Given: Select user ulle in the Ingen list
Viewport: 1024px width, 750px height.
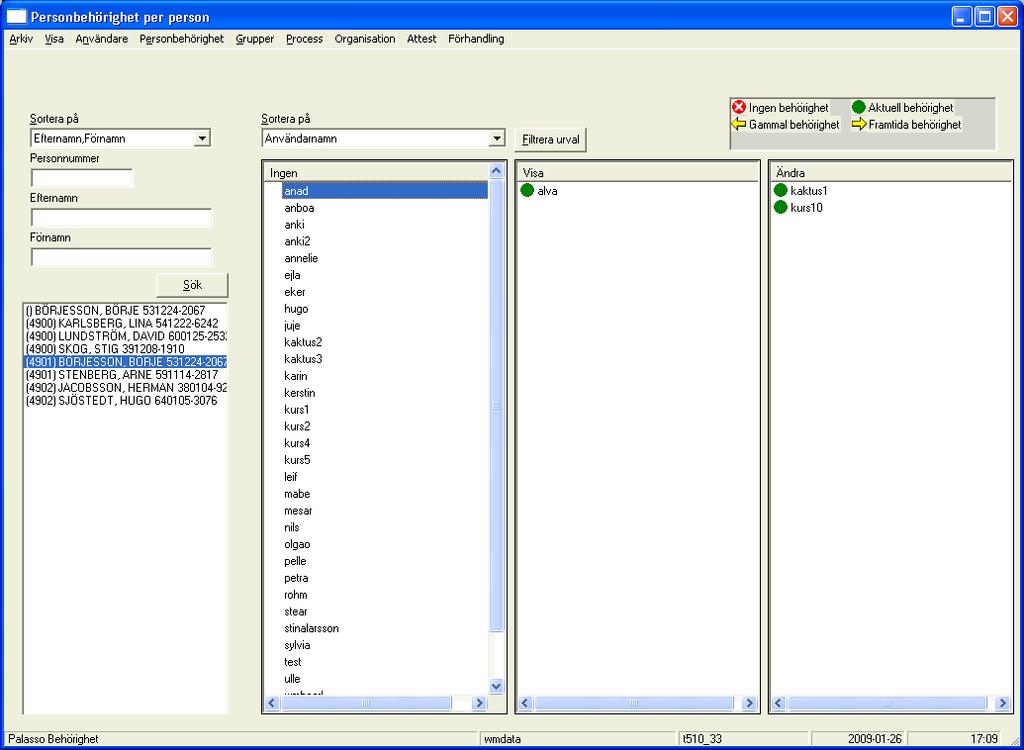Looking at the screenshot, I should pos(292,679).
